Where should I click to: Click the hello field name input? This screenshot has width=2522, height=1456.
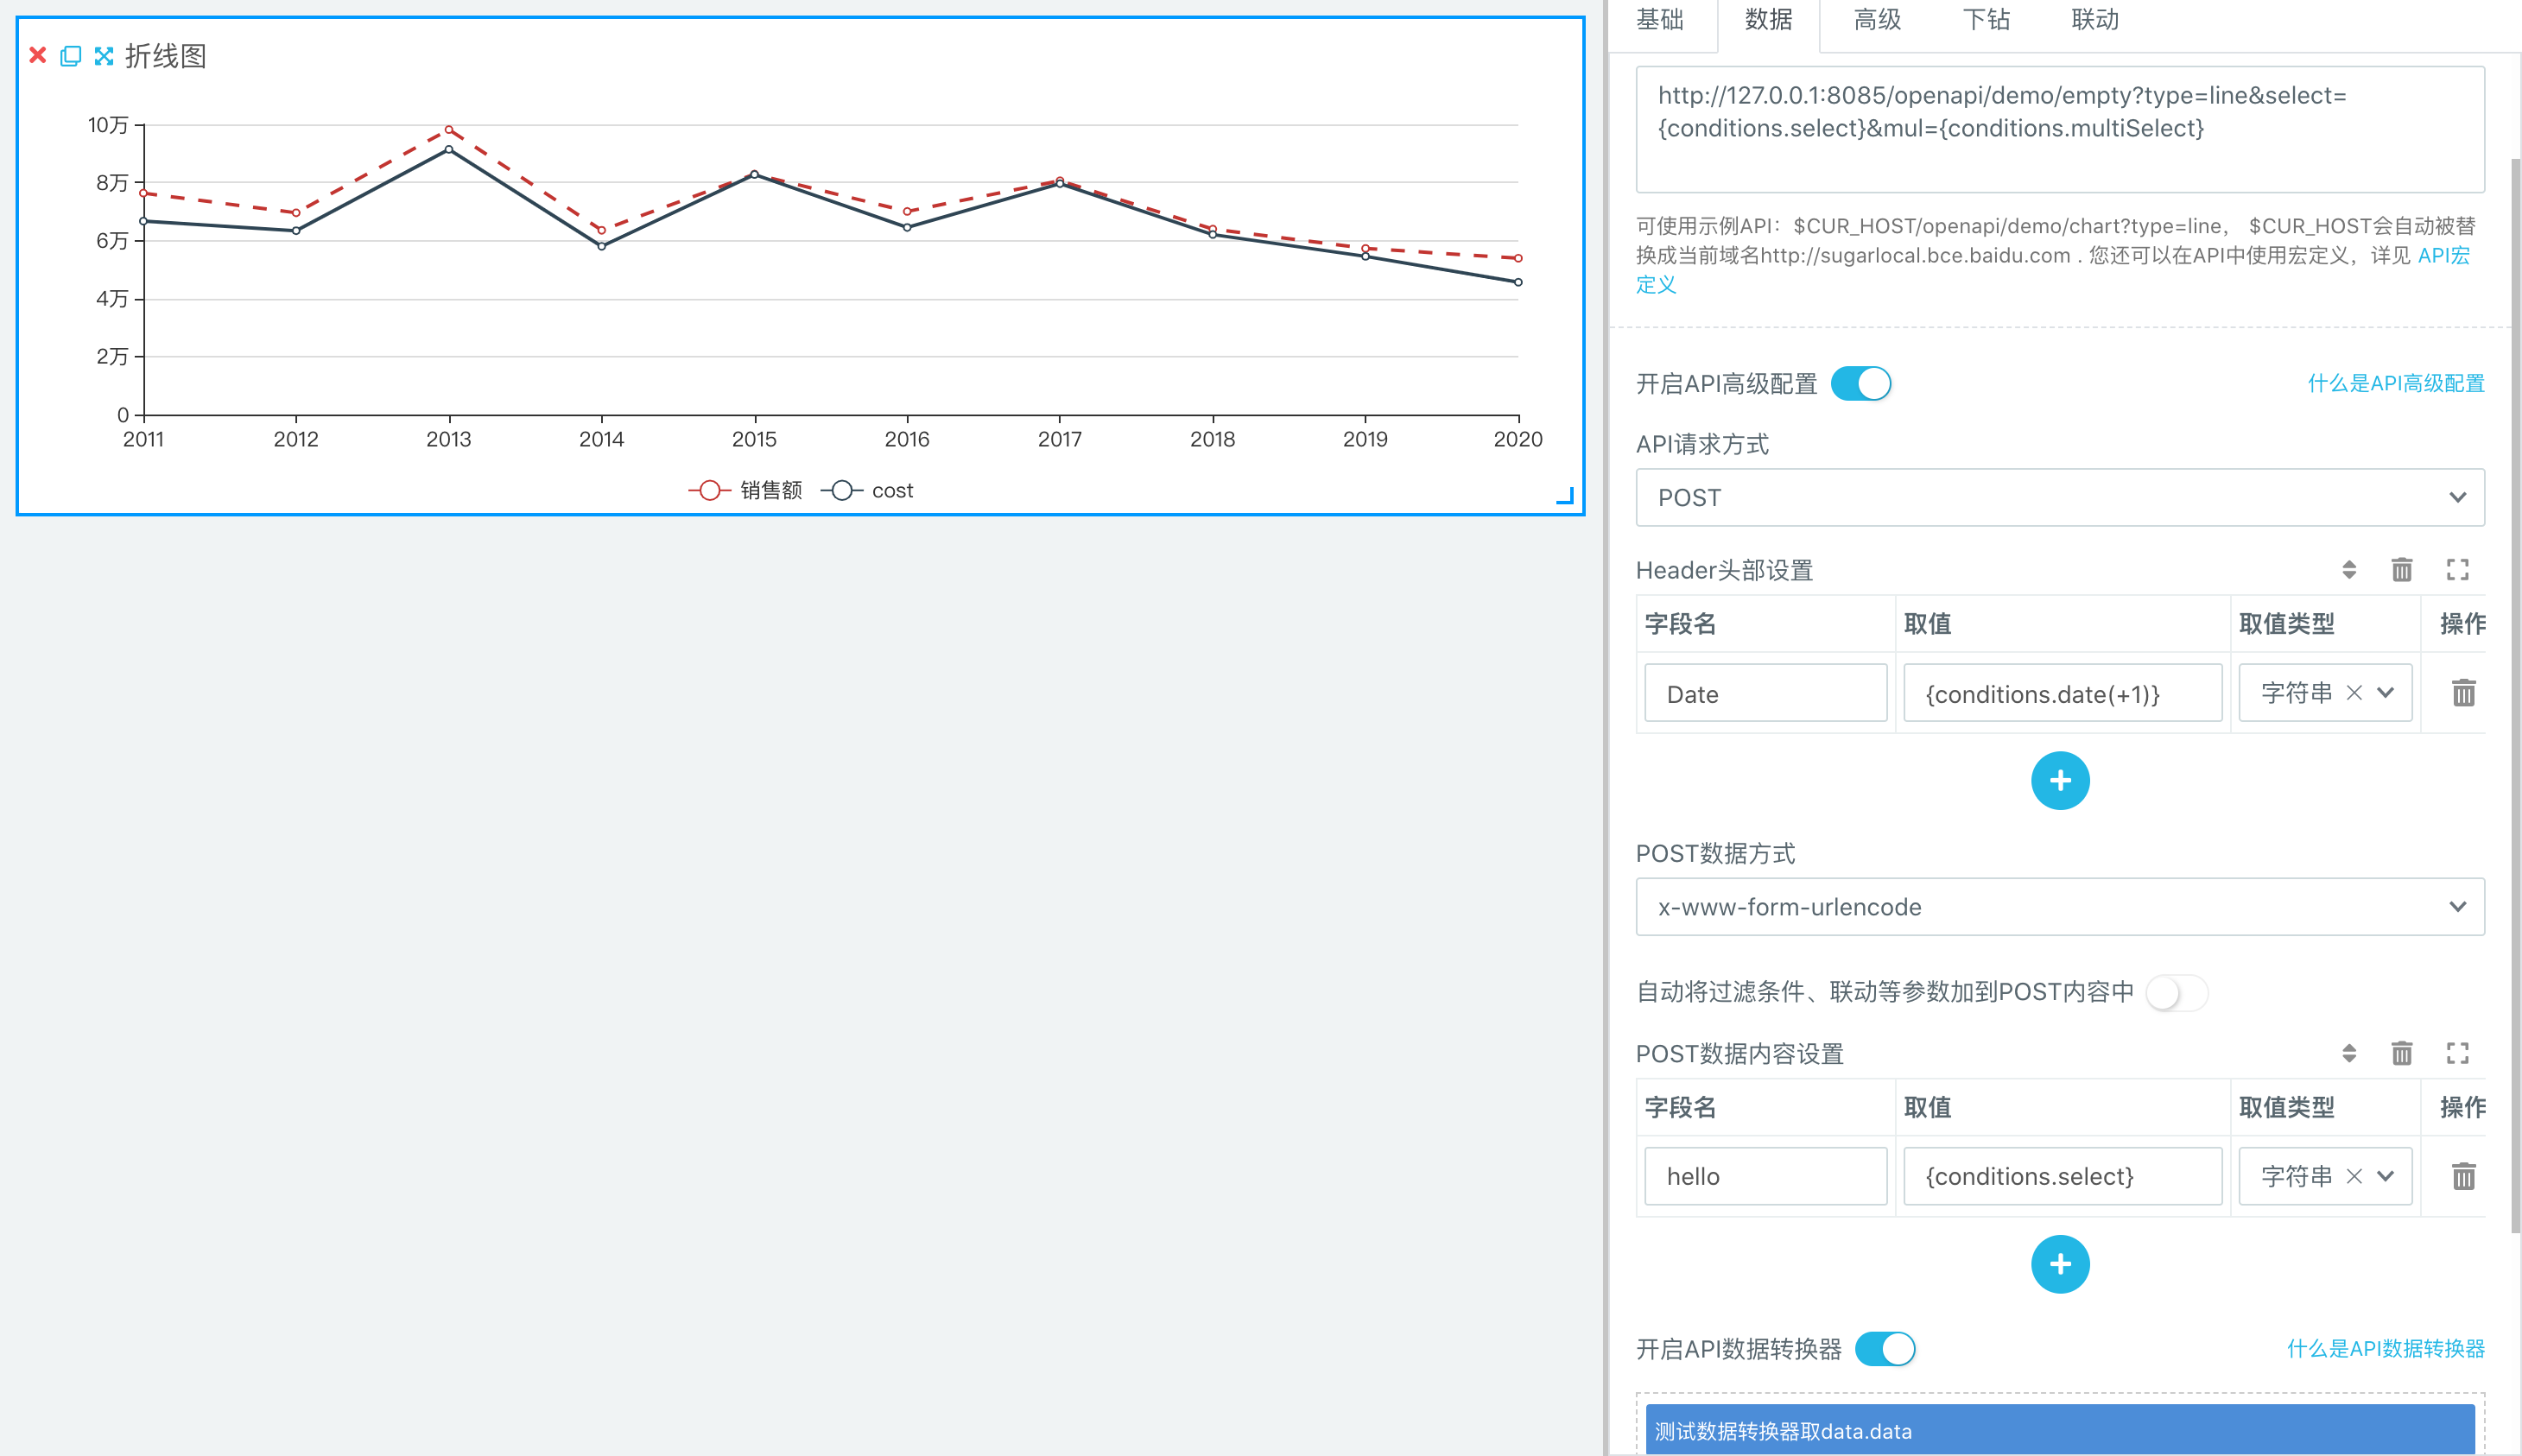pos(1765,1176)
